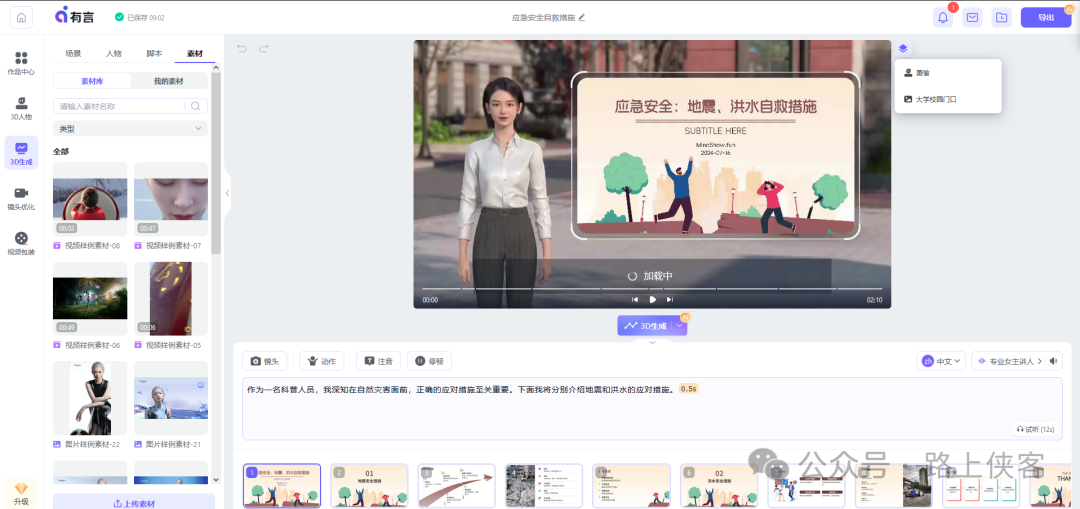Select 大学校园门口 layer
Image resolution: width=1080 pixels, height=509 pixels.
click(x=948, y=99)
